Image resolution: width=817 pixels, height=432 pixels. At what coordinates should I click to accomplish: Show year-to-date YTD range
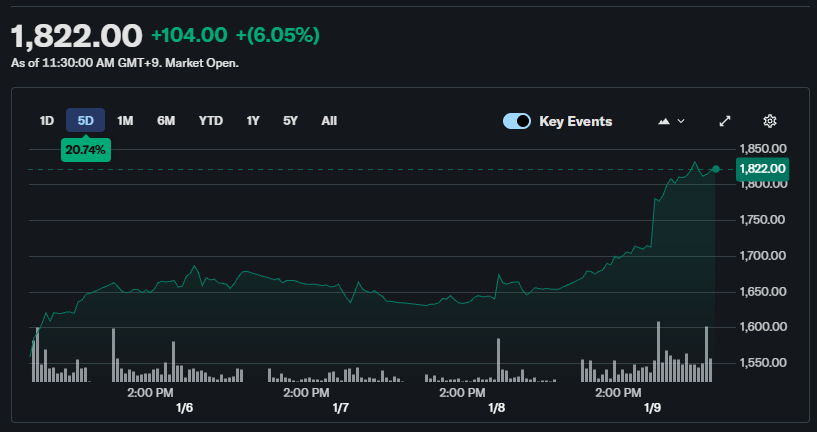click(x=211, y=121)
